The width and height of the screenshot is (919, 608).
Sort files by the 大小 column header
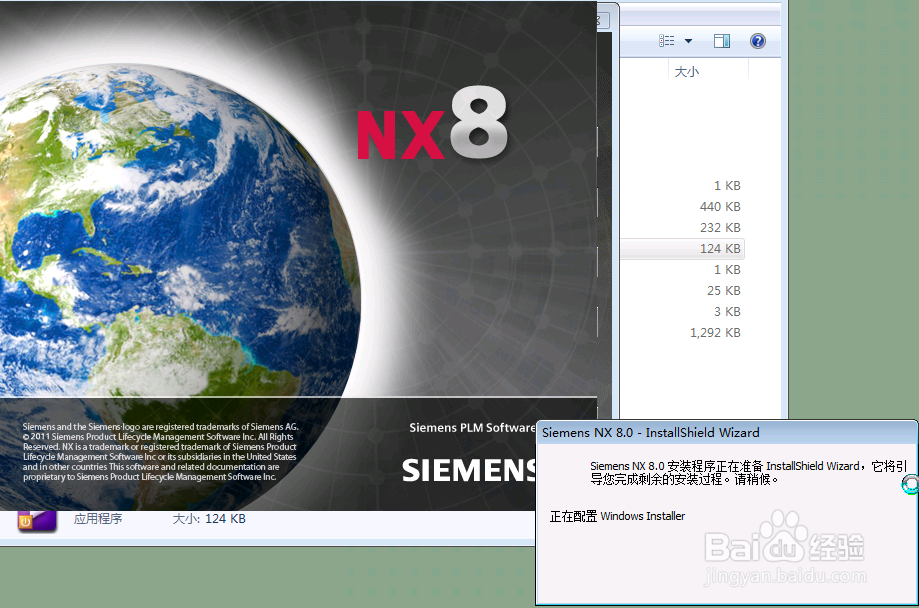[x=687, y=72]
